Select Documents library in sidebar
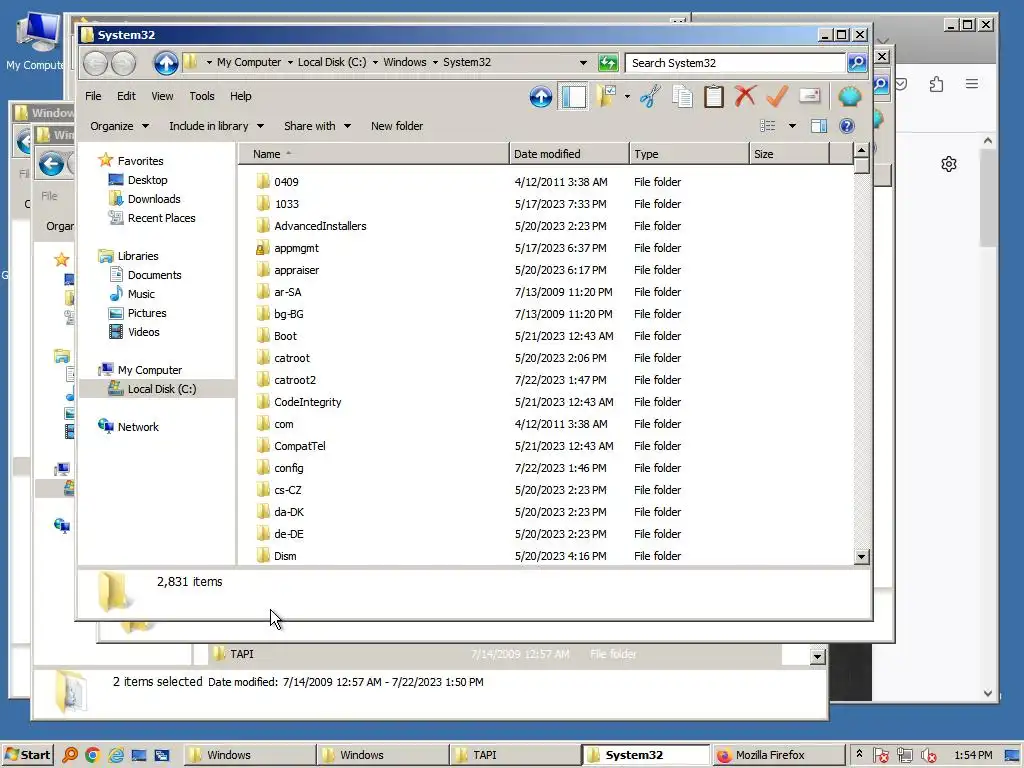1024x768 pixels. point(154,275)
